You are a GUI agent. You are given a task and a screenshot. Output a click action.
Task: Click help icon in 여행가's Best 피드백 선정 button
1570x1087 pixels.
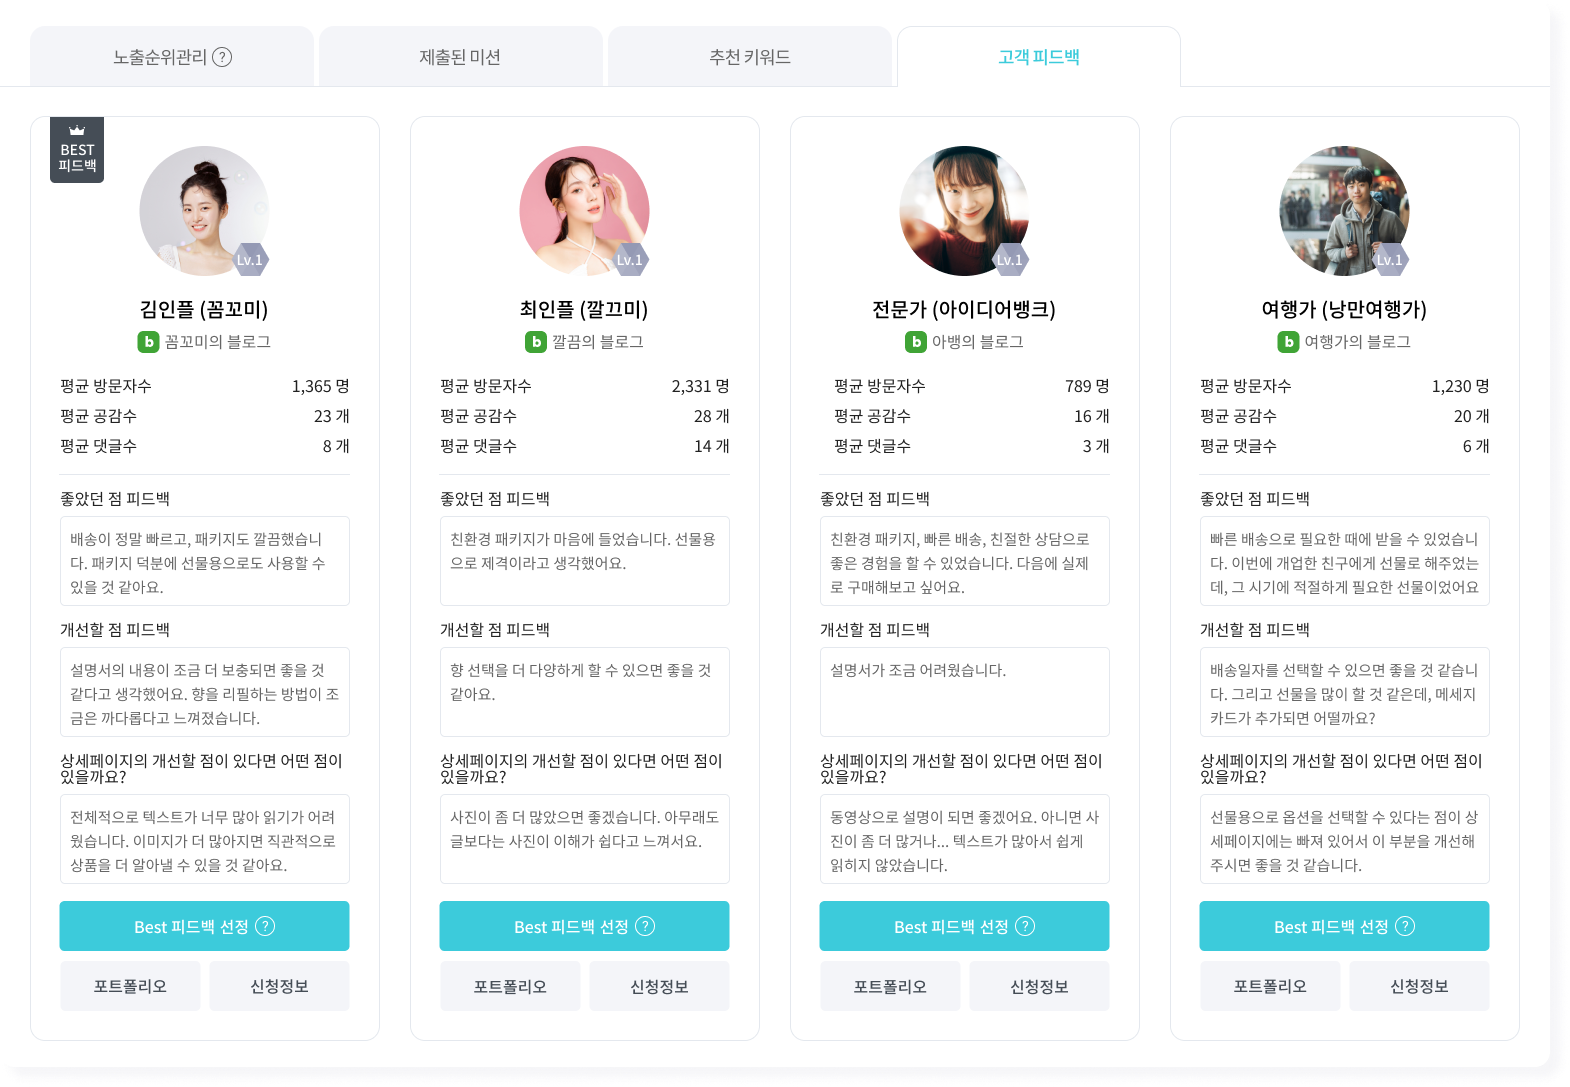click(x=1405, y=926)
